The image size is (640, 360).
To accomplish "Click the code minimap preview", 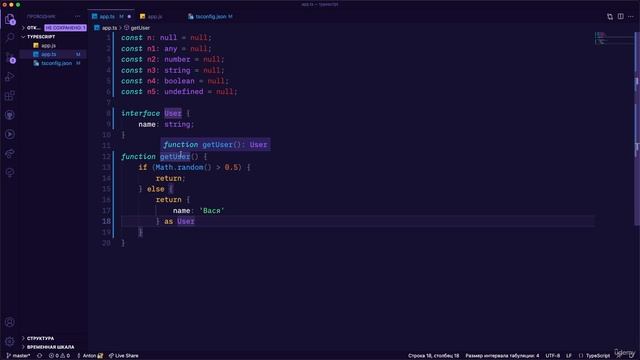I will pos(613,38).
